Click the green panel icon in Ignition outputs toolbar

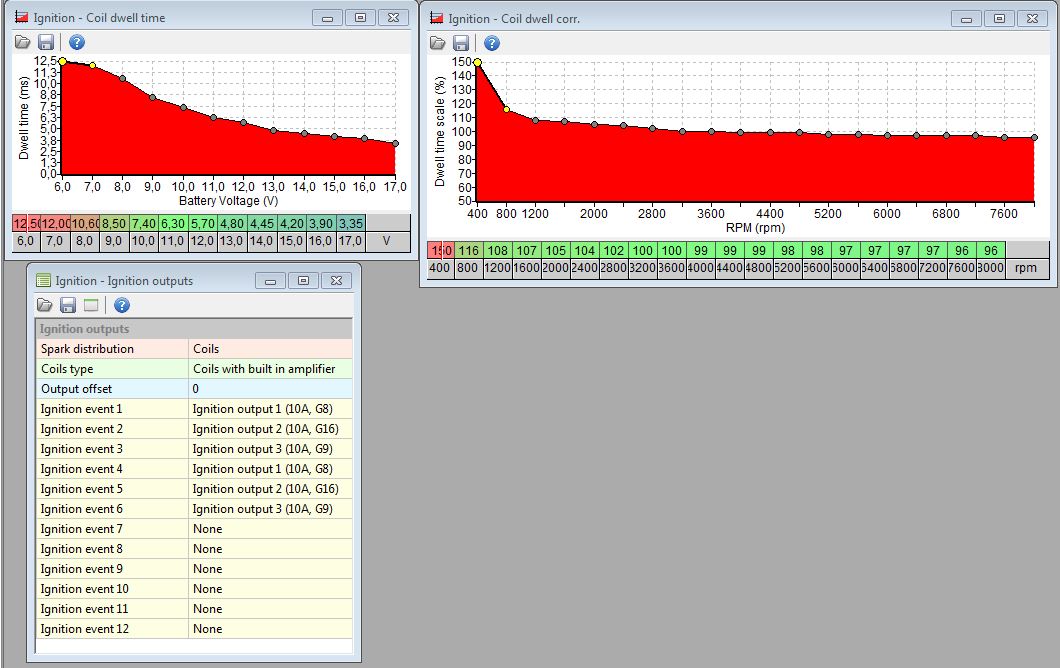tap(90, 305)
